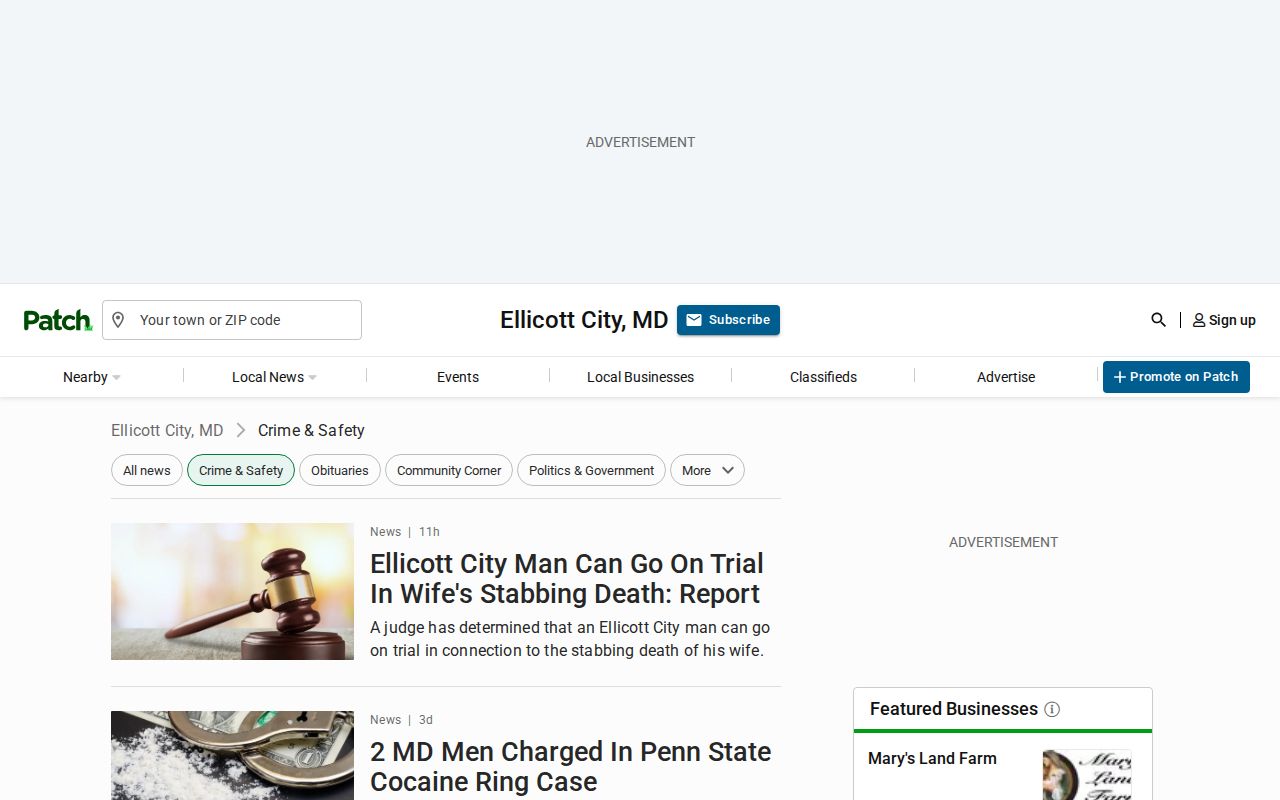This screenshot has height=800, width=1280.
Task: Select the All news filter chip
Action: [x=147, y=470]
